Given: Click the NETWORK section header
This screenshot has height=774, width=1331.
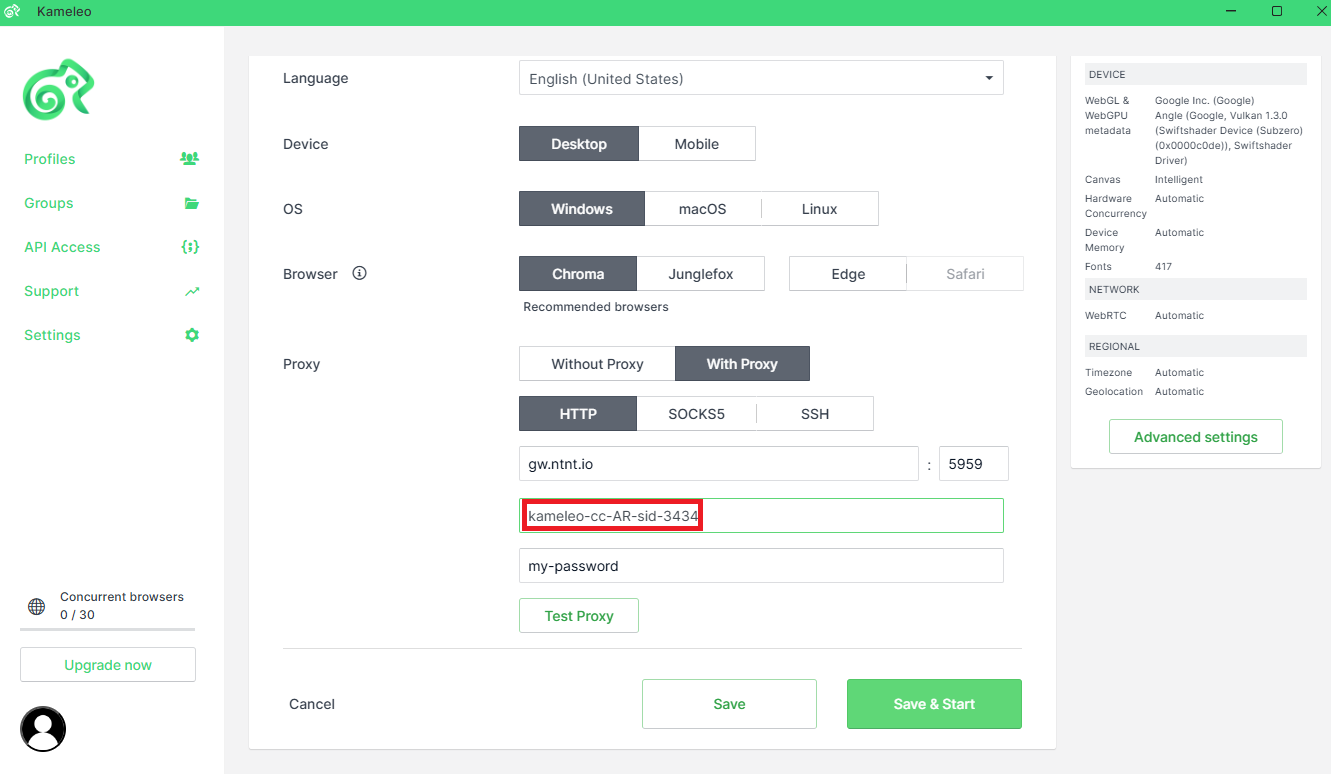Looking at the screenshot, I should pyautogui.click(x=1195, y=289).
